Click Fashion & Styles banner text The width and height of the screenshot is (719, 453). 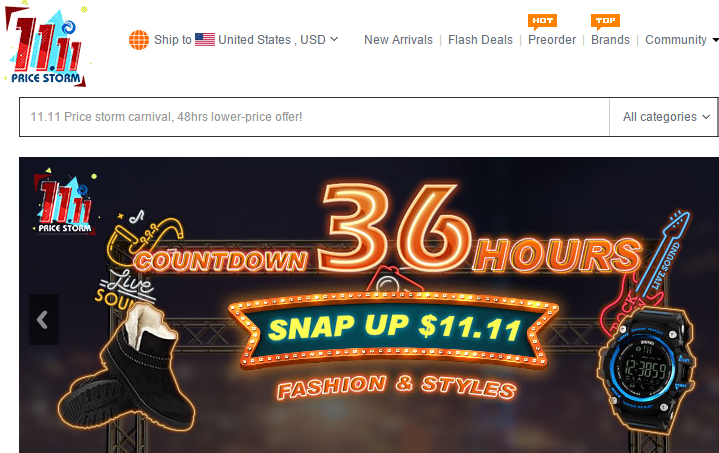pyautogui.click(x=397, y=387)
